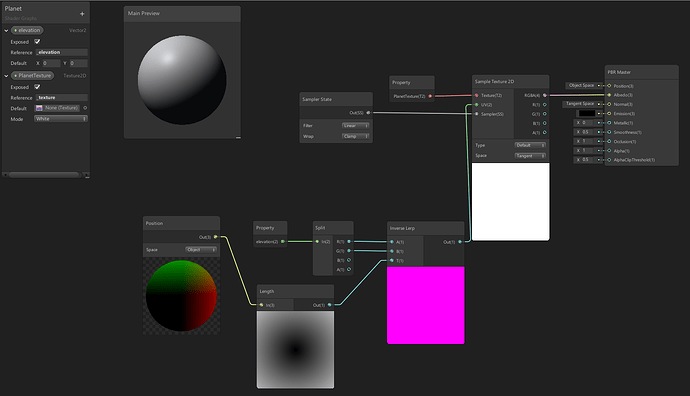
Task: Click the Sample Texture 2D R(1) output port
Action: tap(545, 105)
